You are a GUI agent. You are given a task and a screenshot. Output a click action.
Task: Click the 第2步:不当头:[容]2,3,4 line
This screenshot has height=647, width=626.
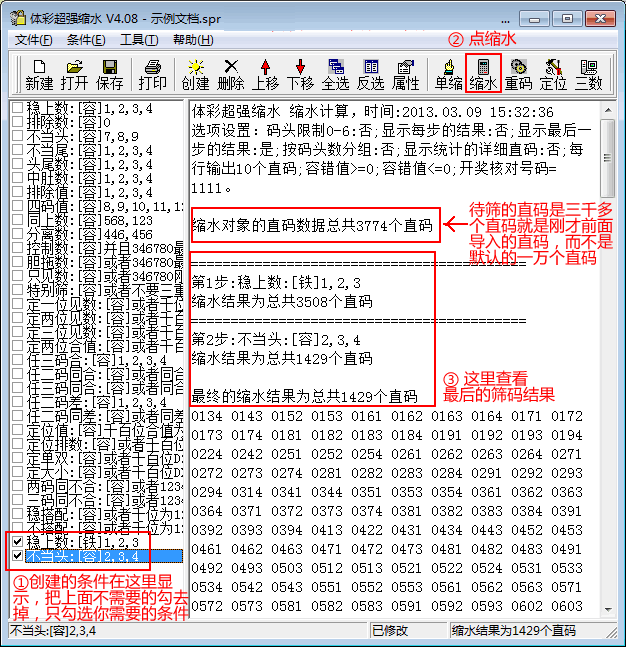point(276,340)
